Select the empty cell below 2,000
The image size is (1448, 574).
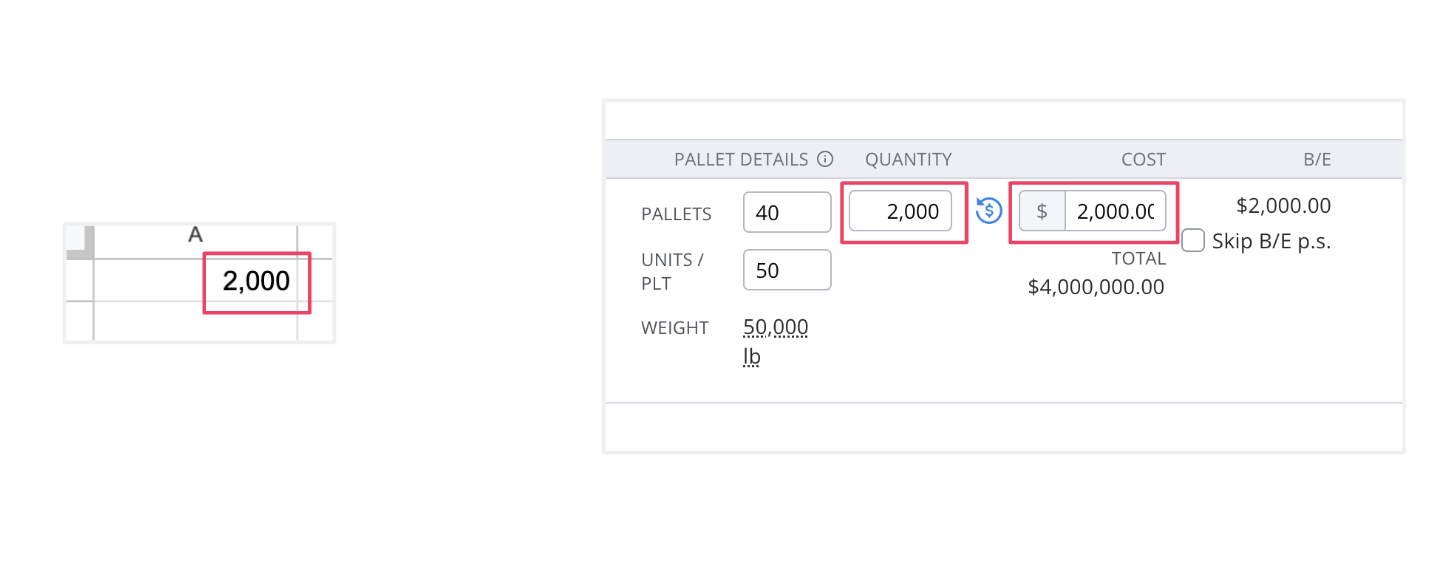pyautogui.click(x=196, y=321)
